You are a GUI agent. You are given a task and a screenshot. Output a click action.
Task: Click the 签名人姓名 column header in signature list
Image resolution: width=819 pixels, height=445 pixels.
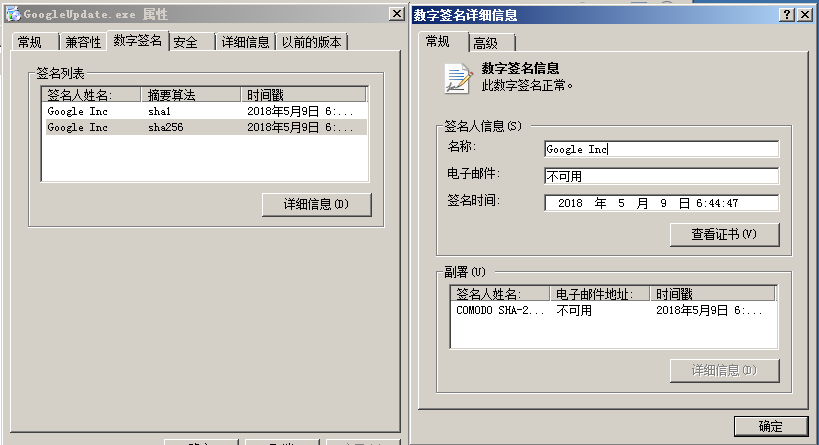pyautogui.click(x=91, y=95)
